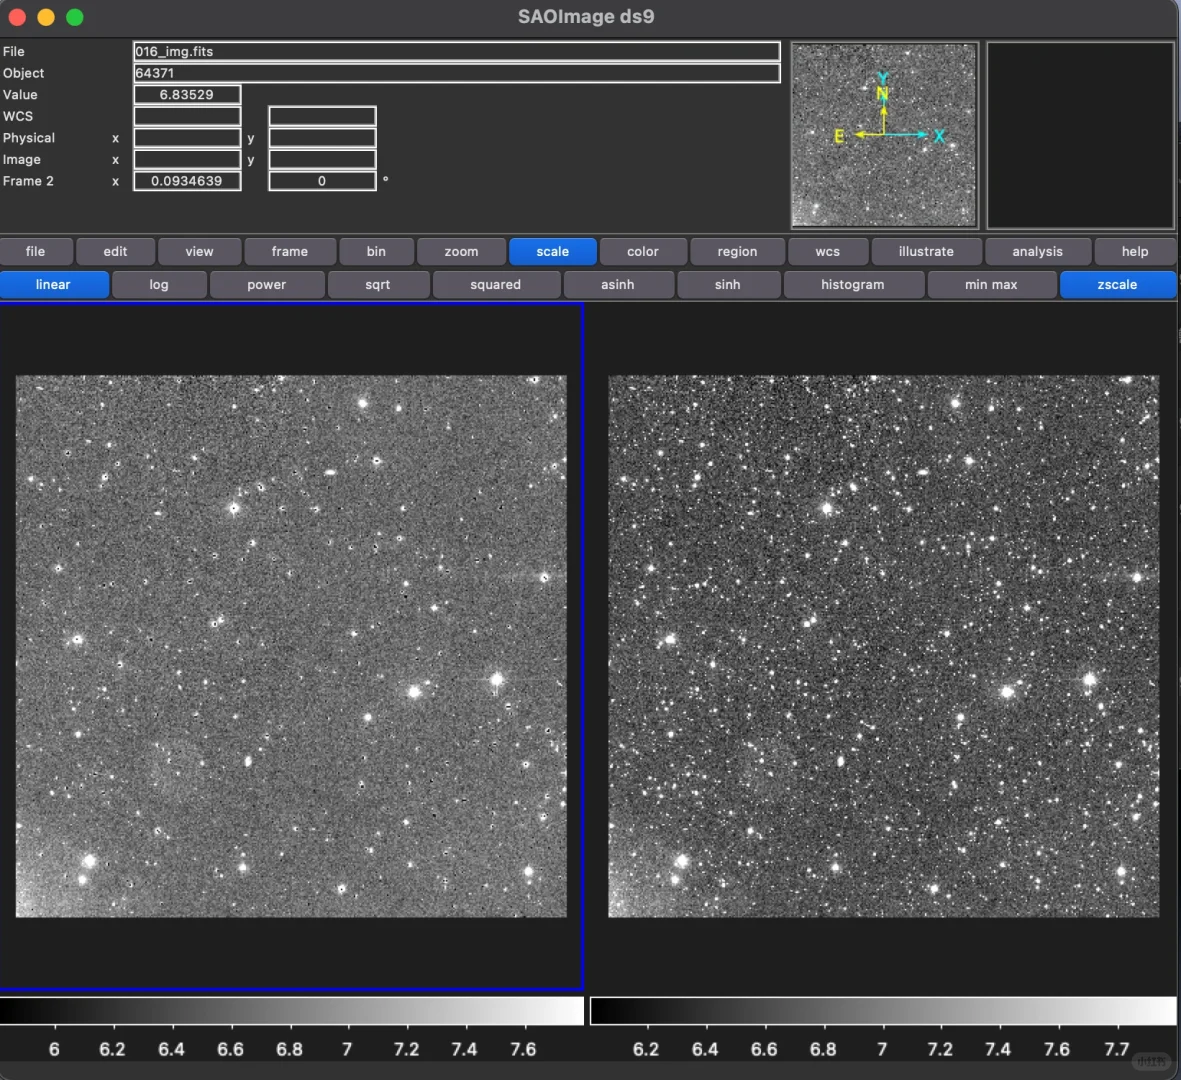Screen dimensions: 1181x1080
Task: Click the Image x field
Action: [188, 160]
